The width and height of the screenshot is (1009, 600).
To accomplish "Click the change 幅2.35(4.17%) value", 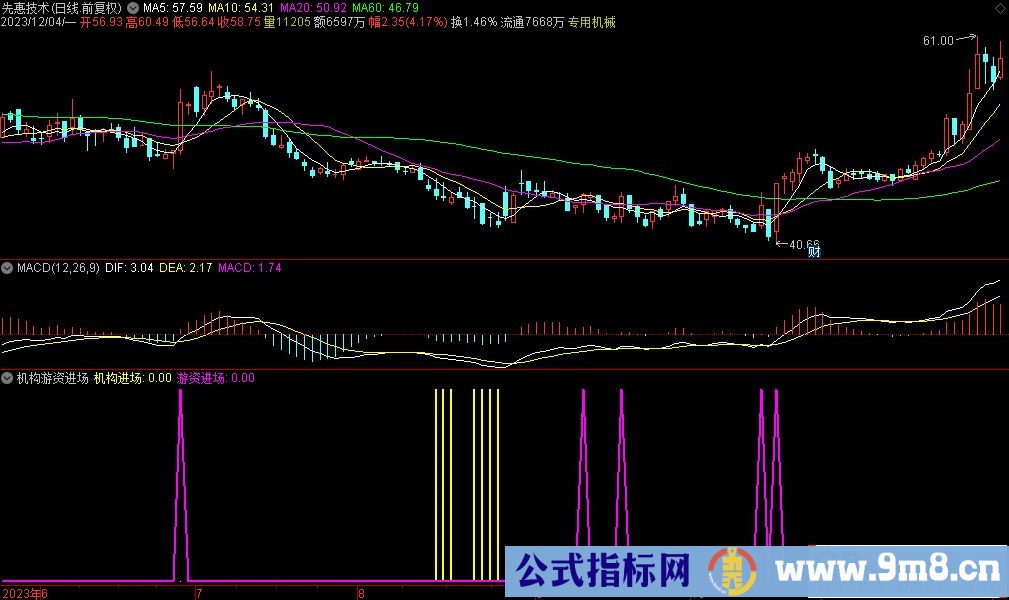I will click(x=408, y=23).
